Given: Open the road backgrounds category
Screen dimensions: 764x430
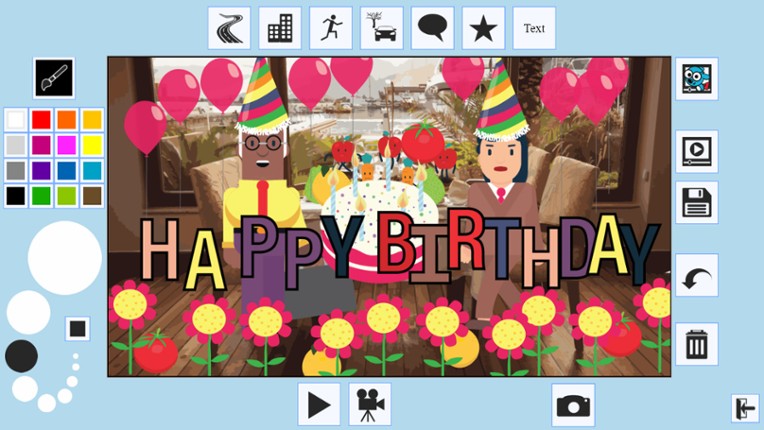Looking at the screenshot, I should [x=229, y=28].
